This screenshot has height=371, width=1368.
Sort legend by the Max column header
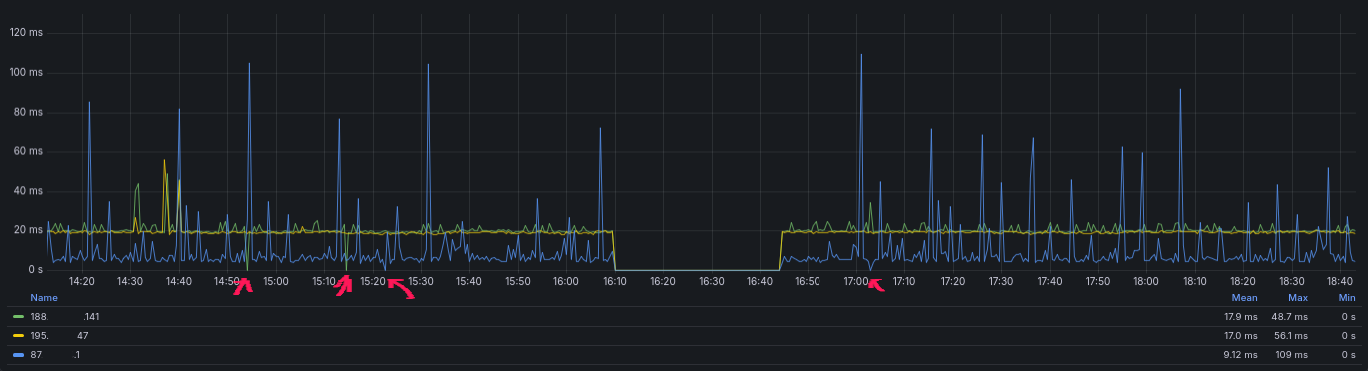[x=1299, y=298]
